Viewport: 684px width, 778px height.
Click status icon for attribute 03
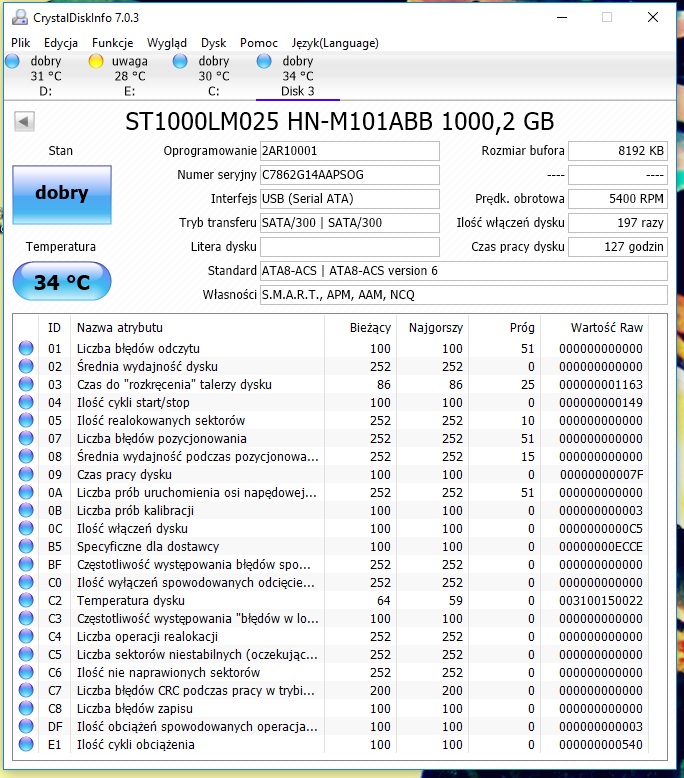click(x=26, y=384)
